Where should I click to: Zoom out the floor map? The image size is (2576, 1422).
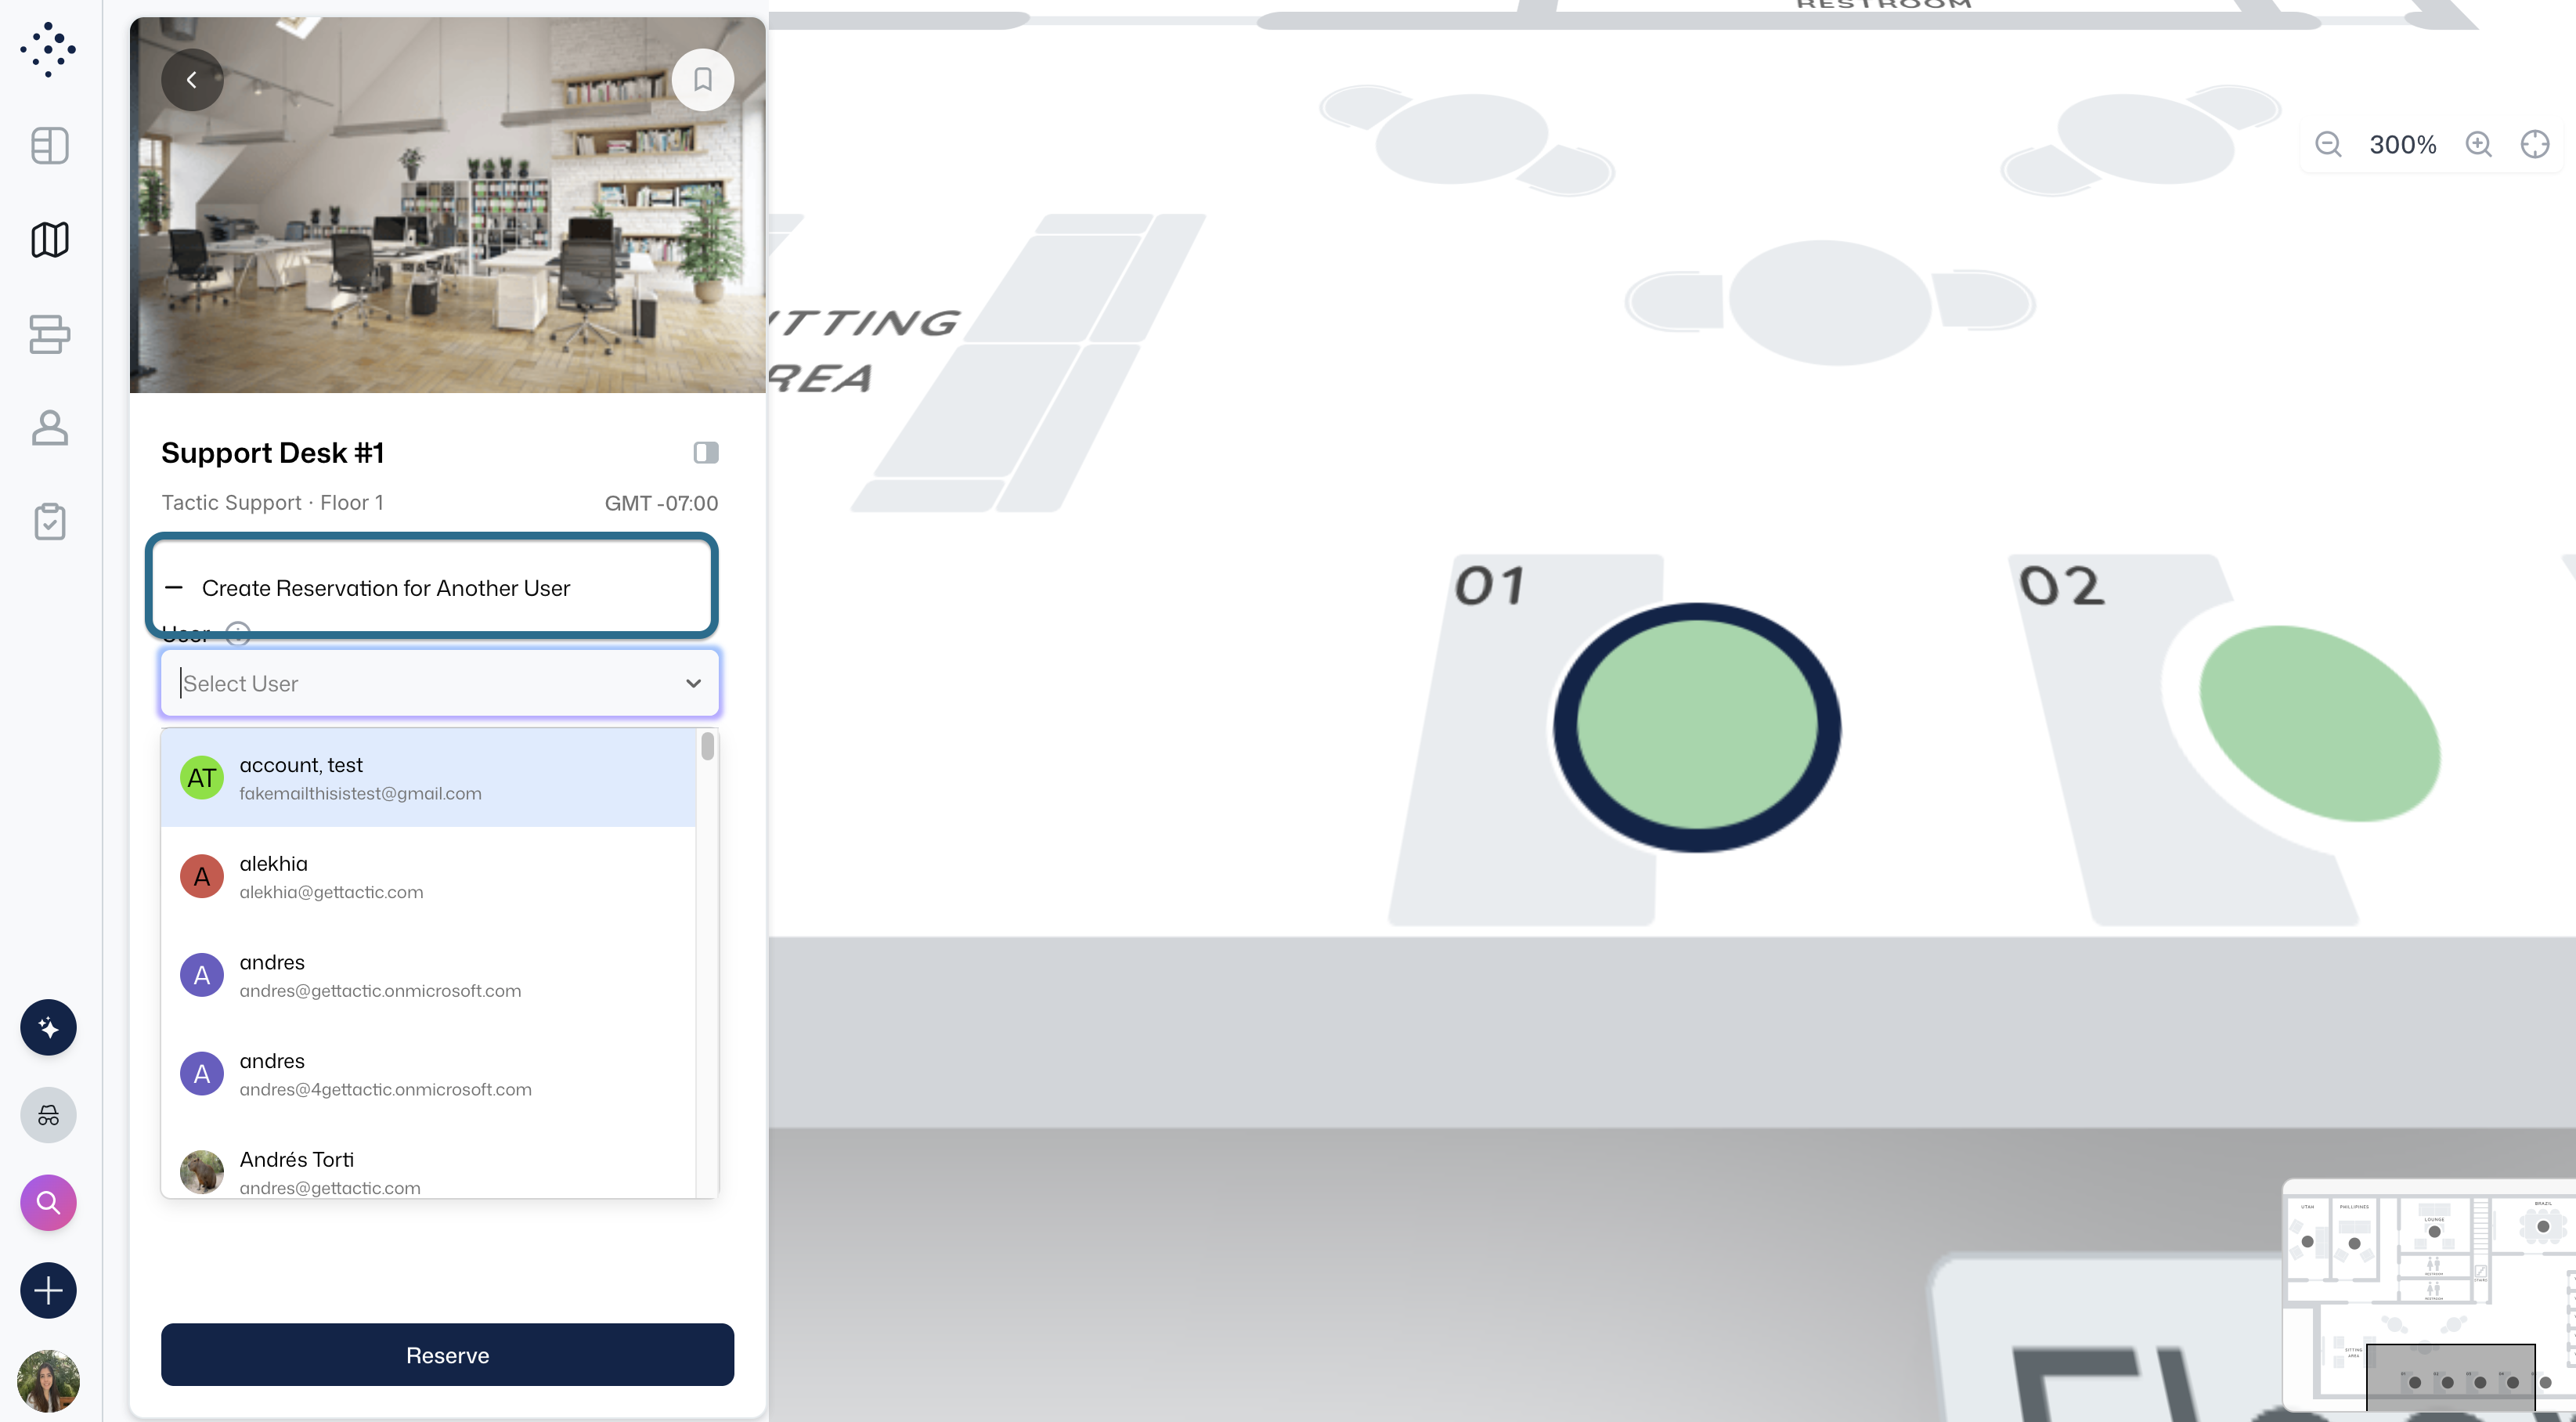tap(2328, 144)
